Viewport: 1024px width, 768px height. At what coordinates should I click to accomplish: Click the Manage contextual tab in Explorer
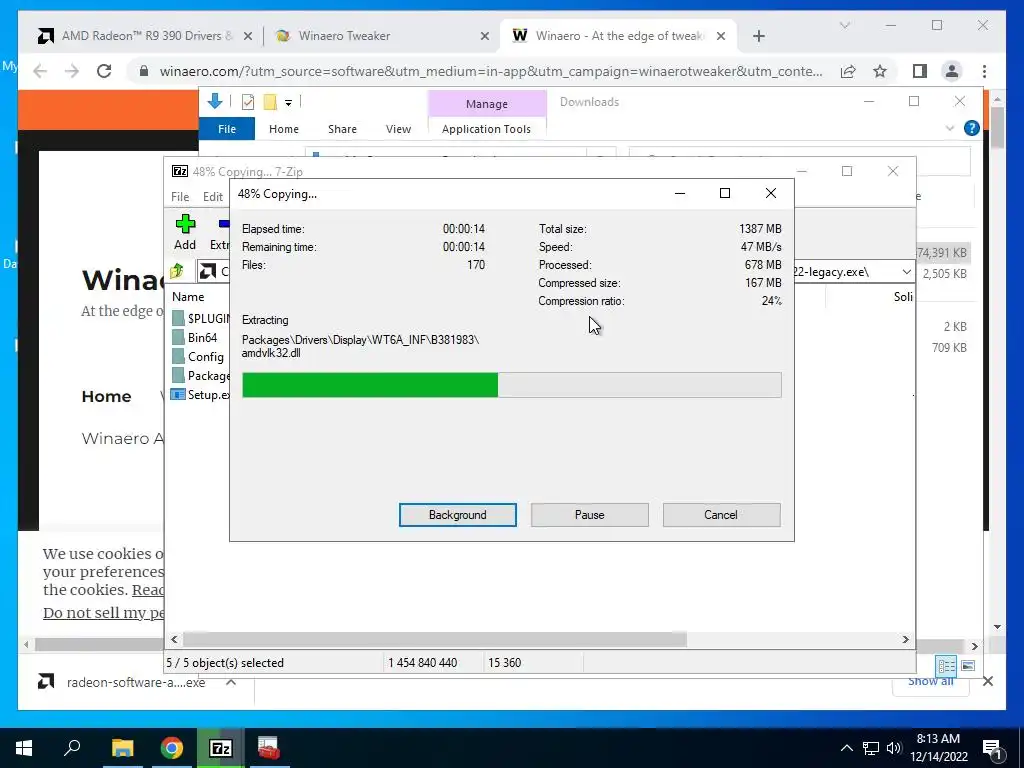(487, 104)
